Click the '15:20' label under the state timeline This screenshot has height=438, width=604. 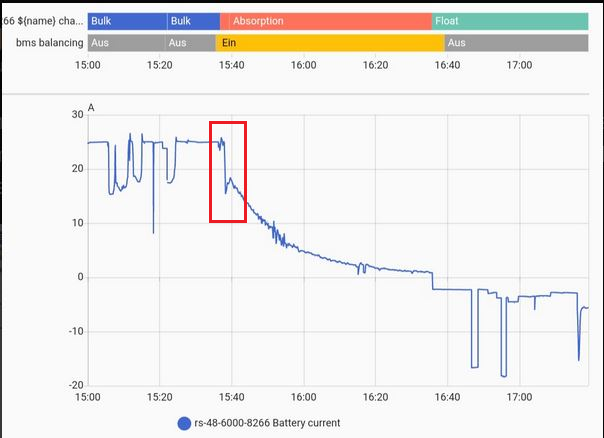coord(159,65)
